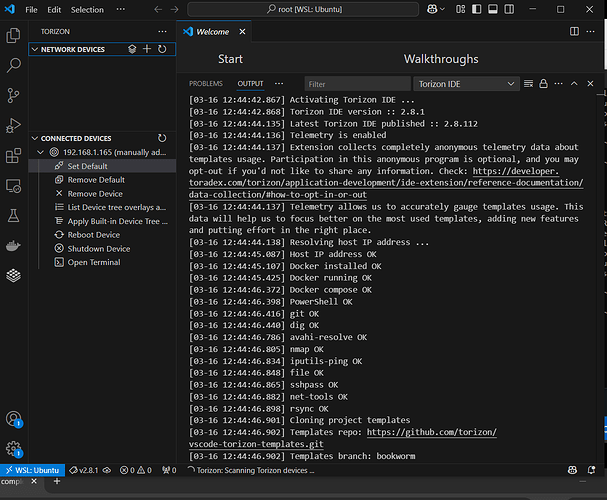The width and height of the screenshot is (607, 500).
Task: Toggle output scroll lock
Action: coord(544,84)
